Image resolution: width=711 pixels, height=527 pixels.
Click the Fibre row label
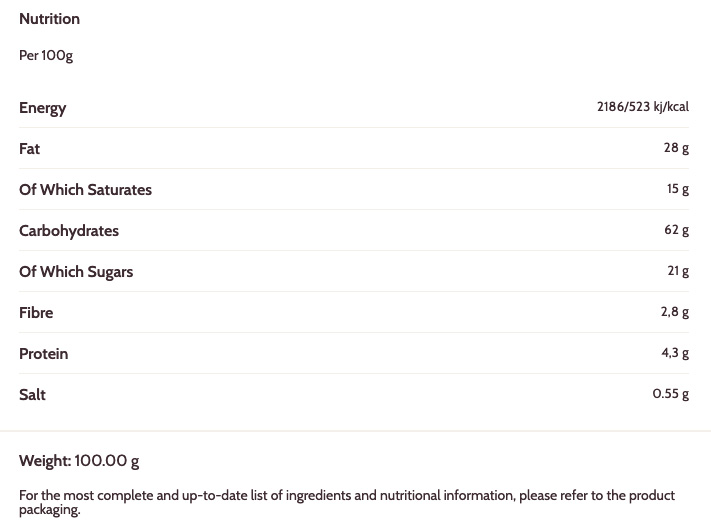point(36,313)
